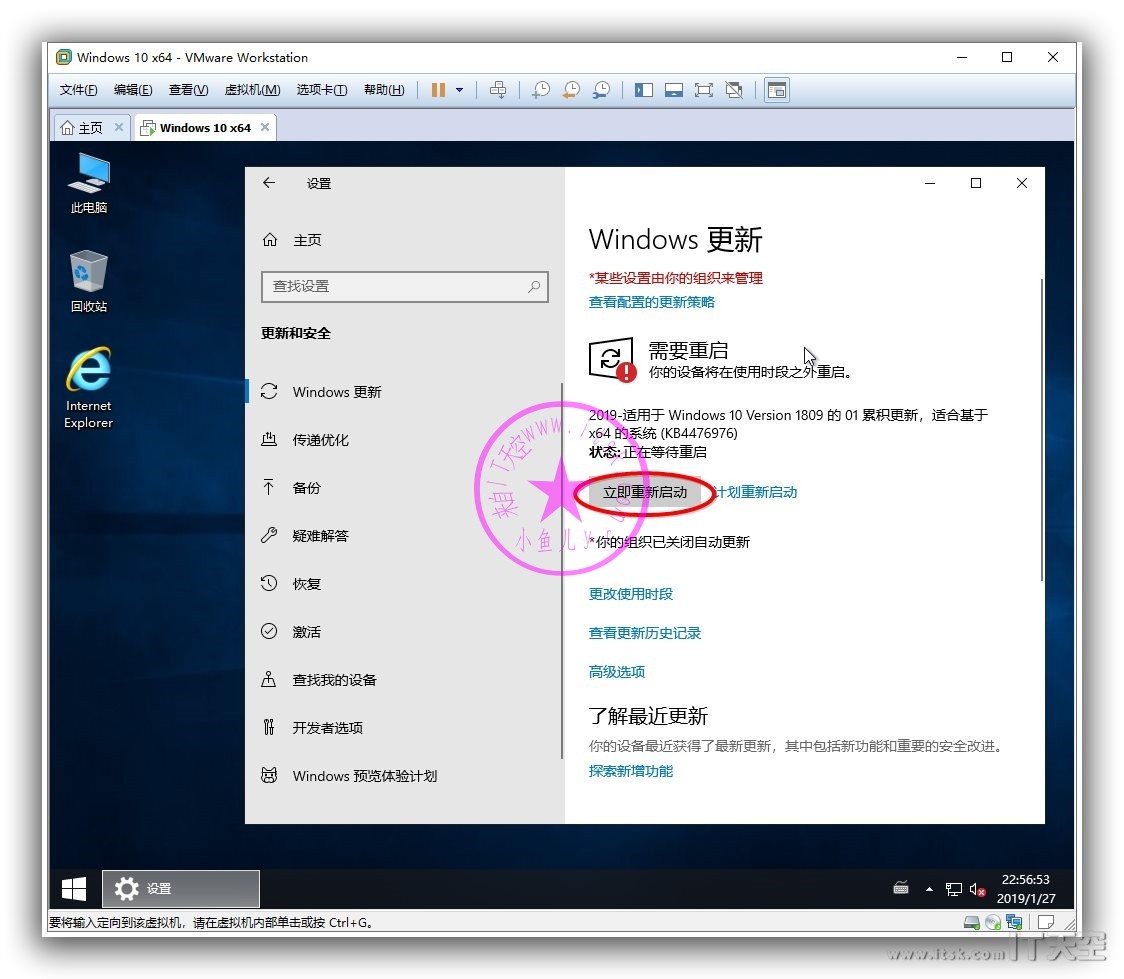1124x979 pixels.
Task: Click the 查看配置的更新策略 link
Action: (652, 302)
